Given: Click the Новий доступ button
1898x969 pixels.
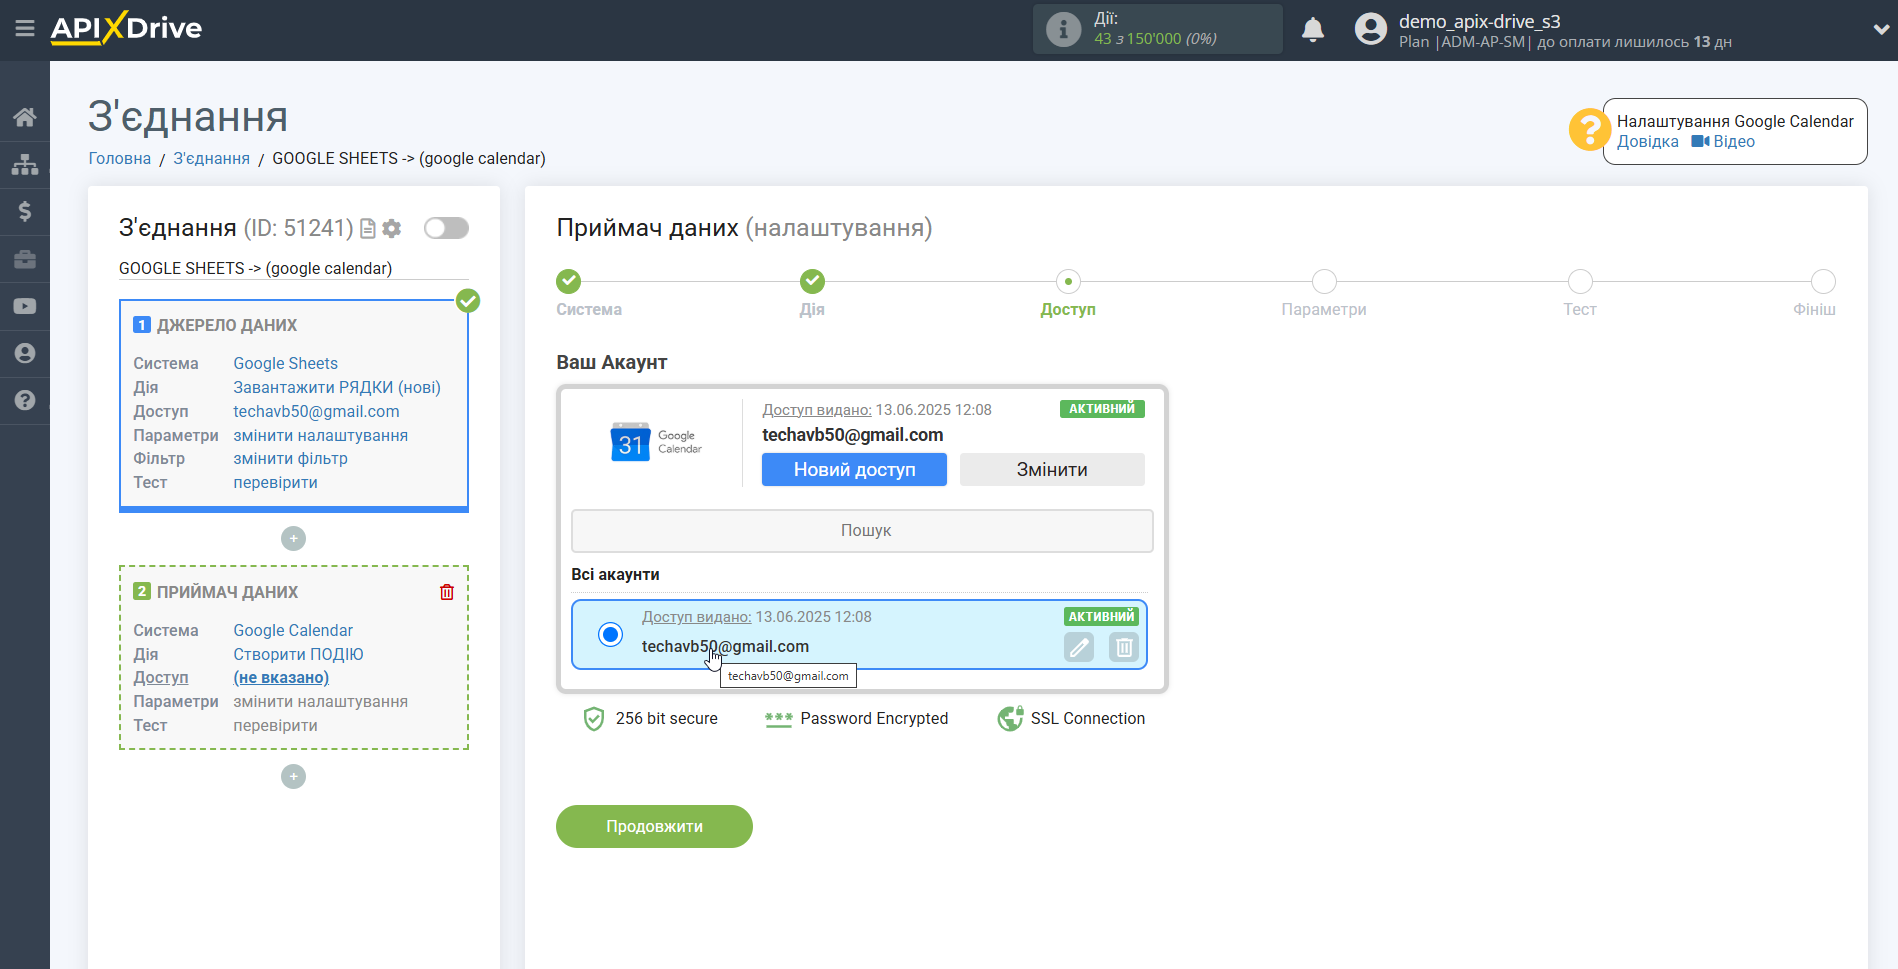Looking at the screenshot, I should pos(854,470).
